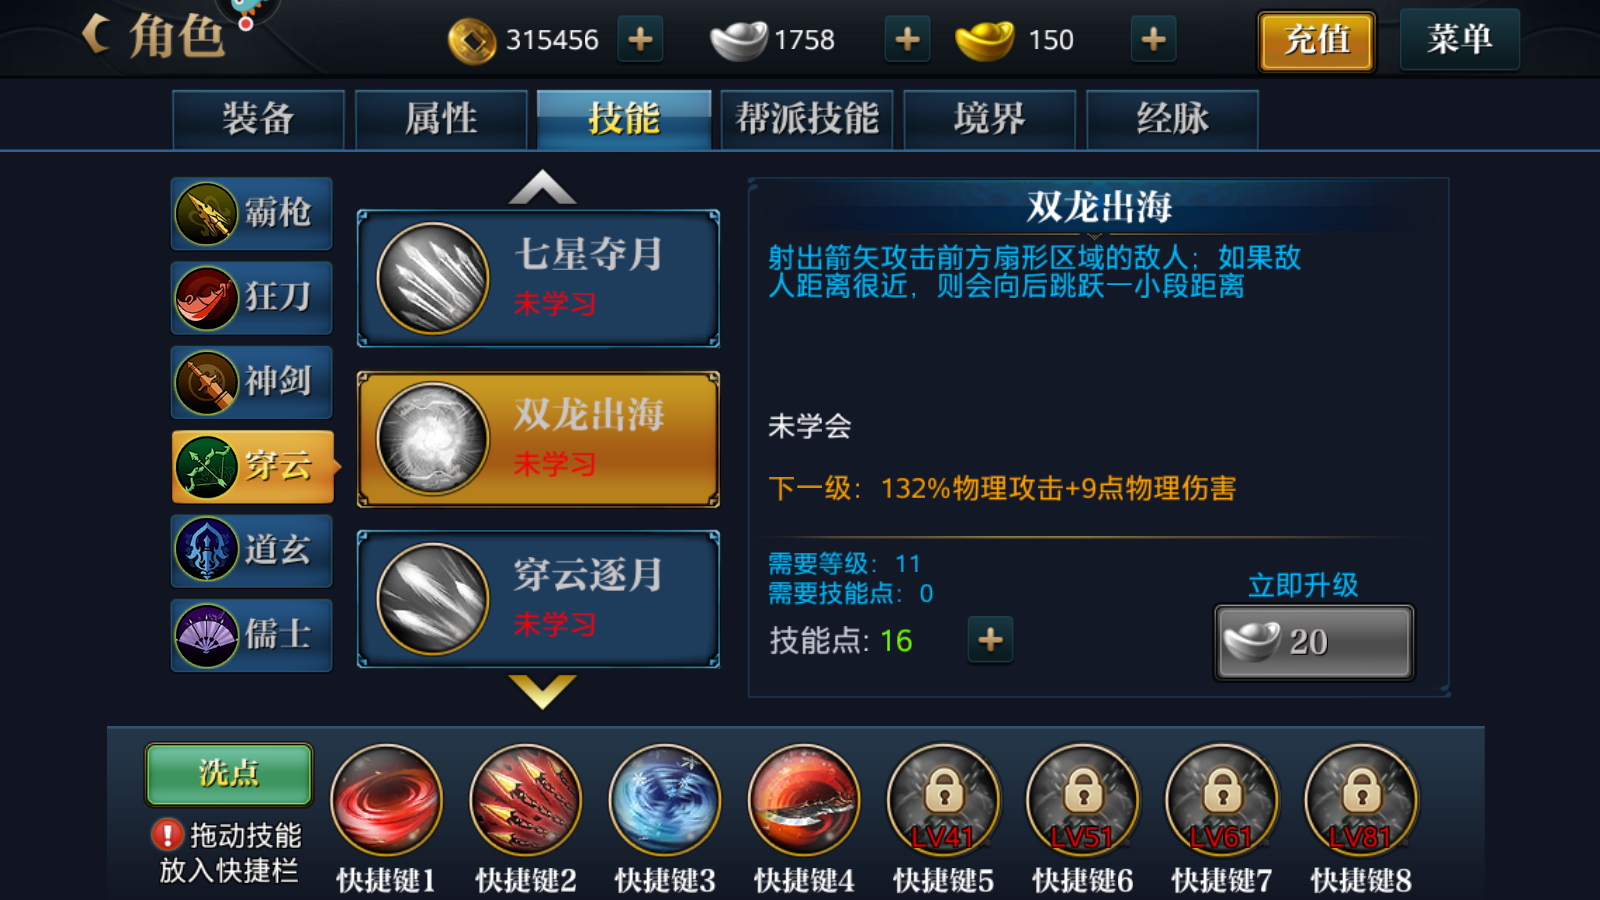Click the green 洗点 reset button
Image resolution: width=1600 pixels, height=900 pixels.
pyautogui.click(x=229, y=774)
